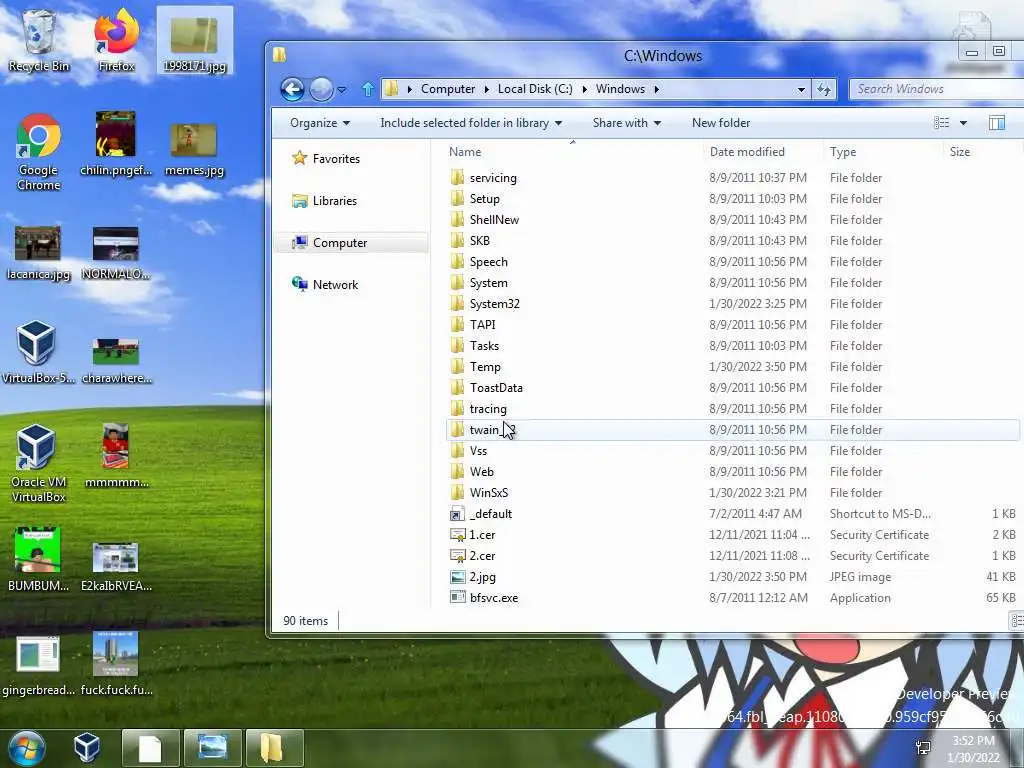Select the _default shortcut file

point(731,514)
